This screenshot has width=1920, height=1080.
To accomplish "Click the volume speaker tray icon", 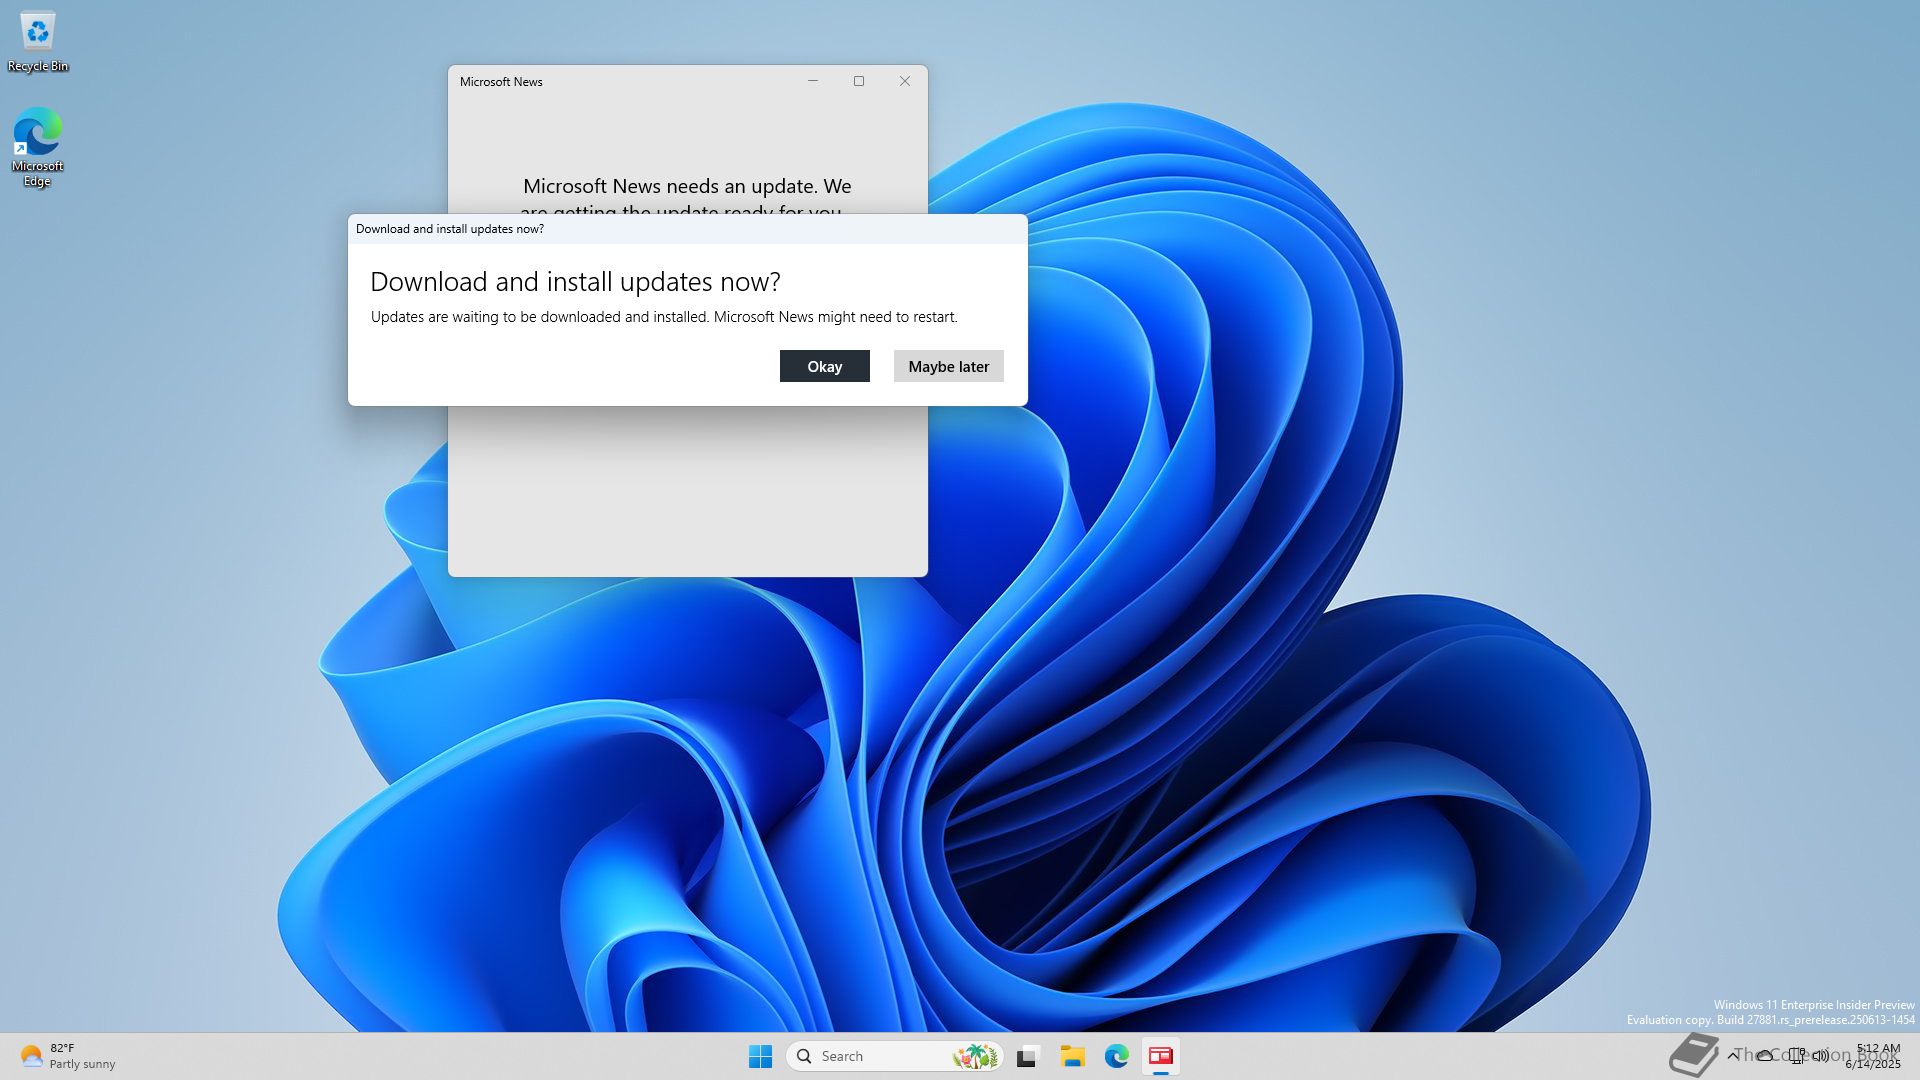I will [1821, 1055].
